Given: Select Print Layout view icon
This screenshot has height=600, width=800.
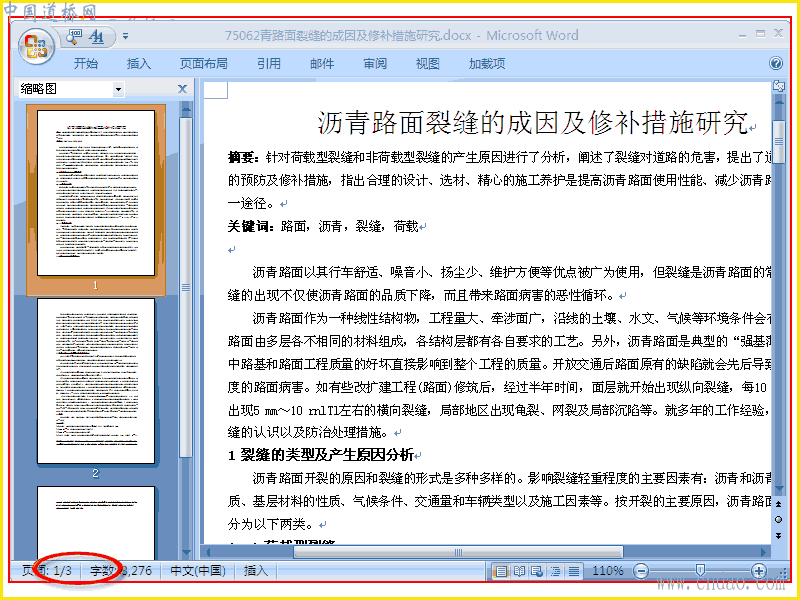Looking at the screenshot, I should click(502, 571).
